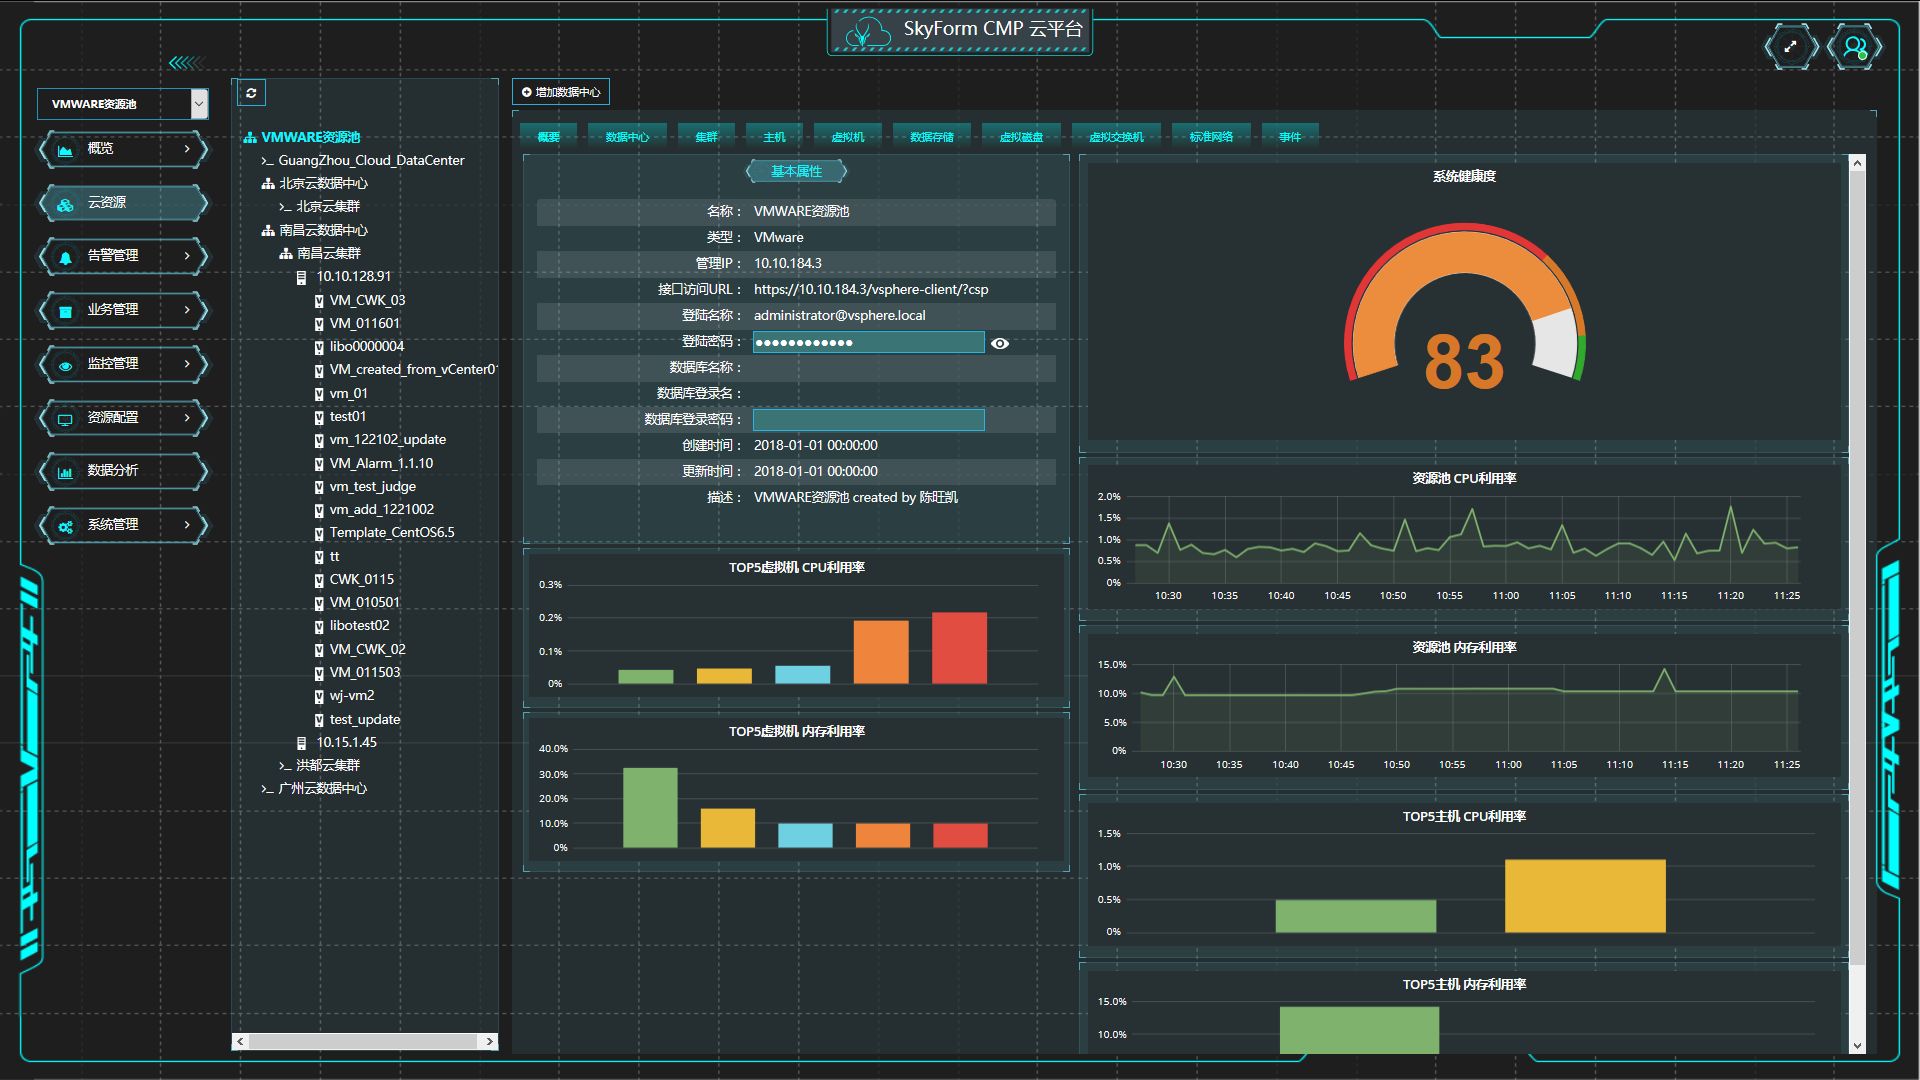This screenshot has width=1920, height=1080.
Task: Select the vm_test_judge tree item
Action: pos(373,487)
